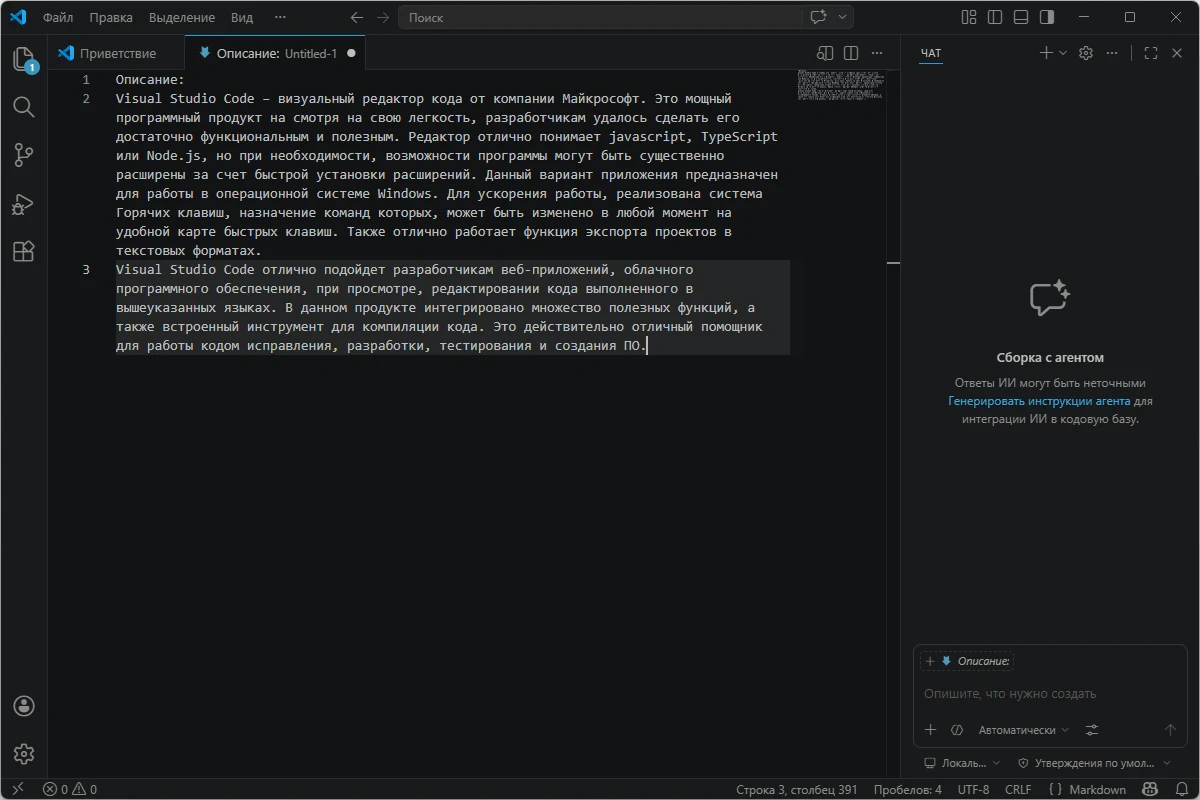Open errors and warnings counter

(x=70, y=789)
